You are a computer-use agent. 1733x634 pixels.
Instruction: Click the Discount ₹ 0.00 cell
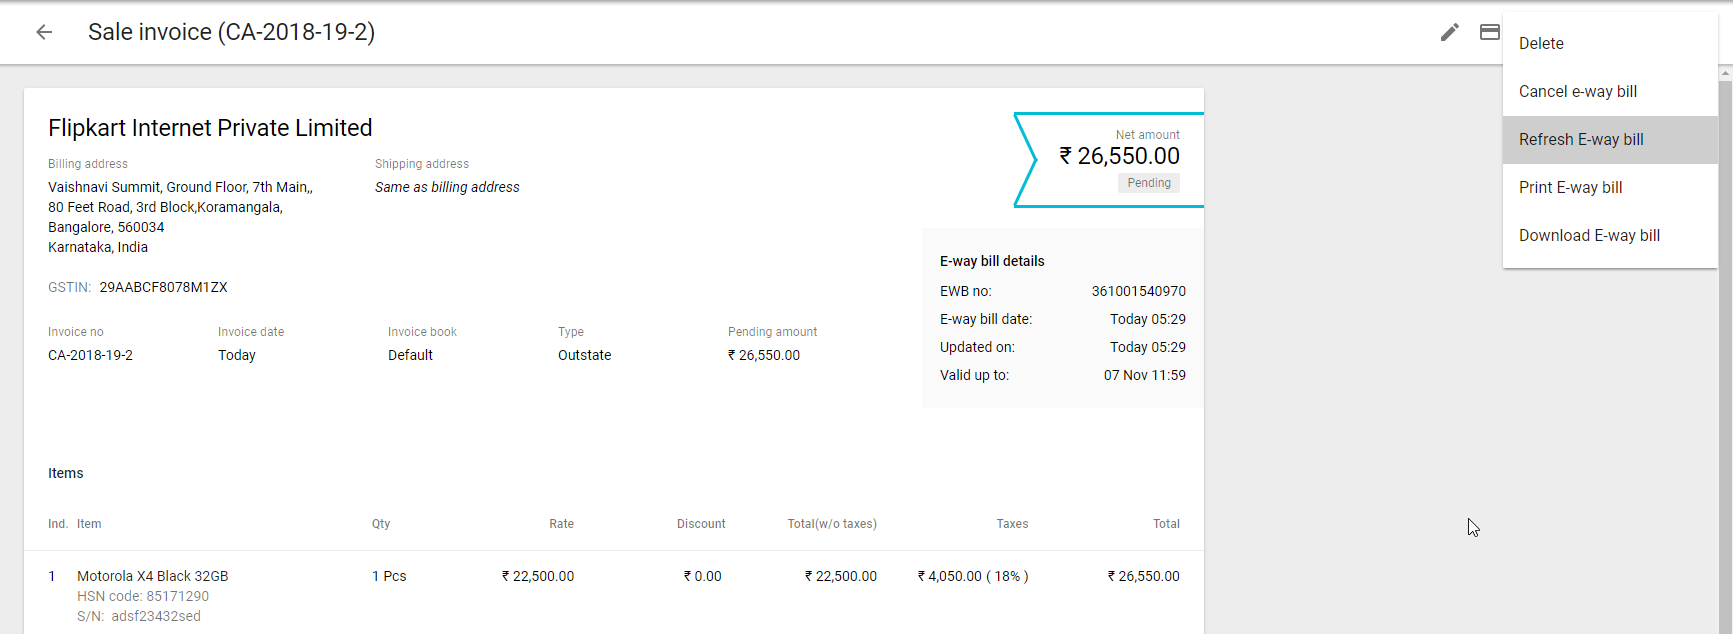[x=702, y=576]
